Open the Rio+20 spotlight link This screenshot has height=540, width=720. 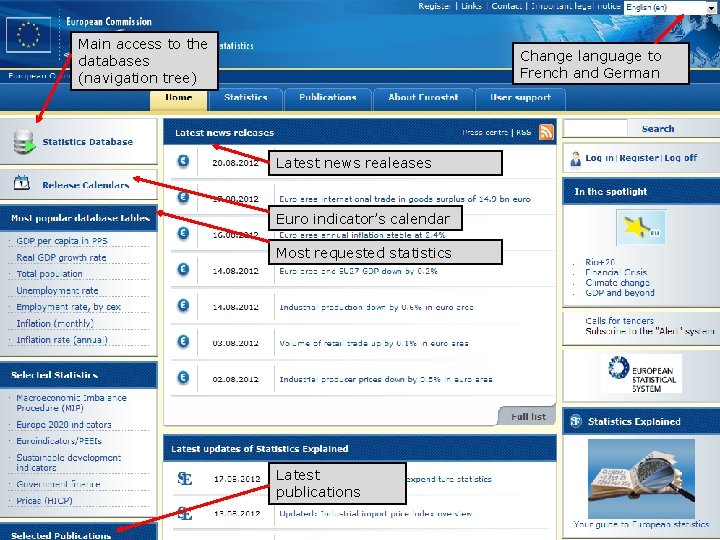600,262
